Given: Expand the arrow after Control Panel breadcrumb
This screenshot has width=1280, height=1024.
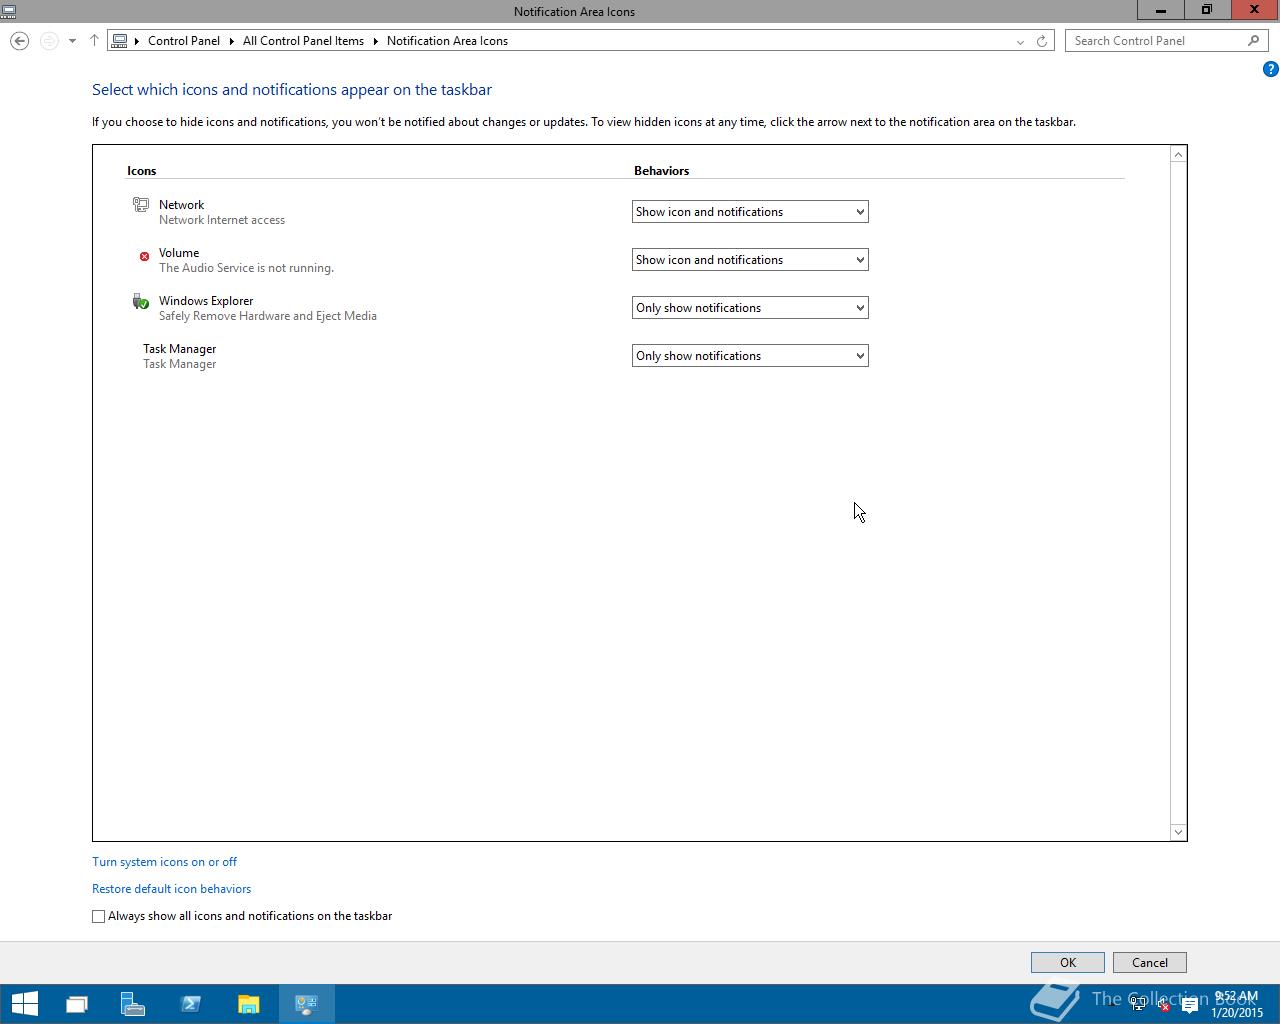Looking at the screenshot, I should click(231, 41).
